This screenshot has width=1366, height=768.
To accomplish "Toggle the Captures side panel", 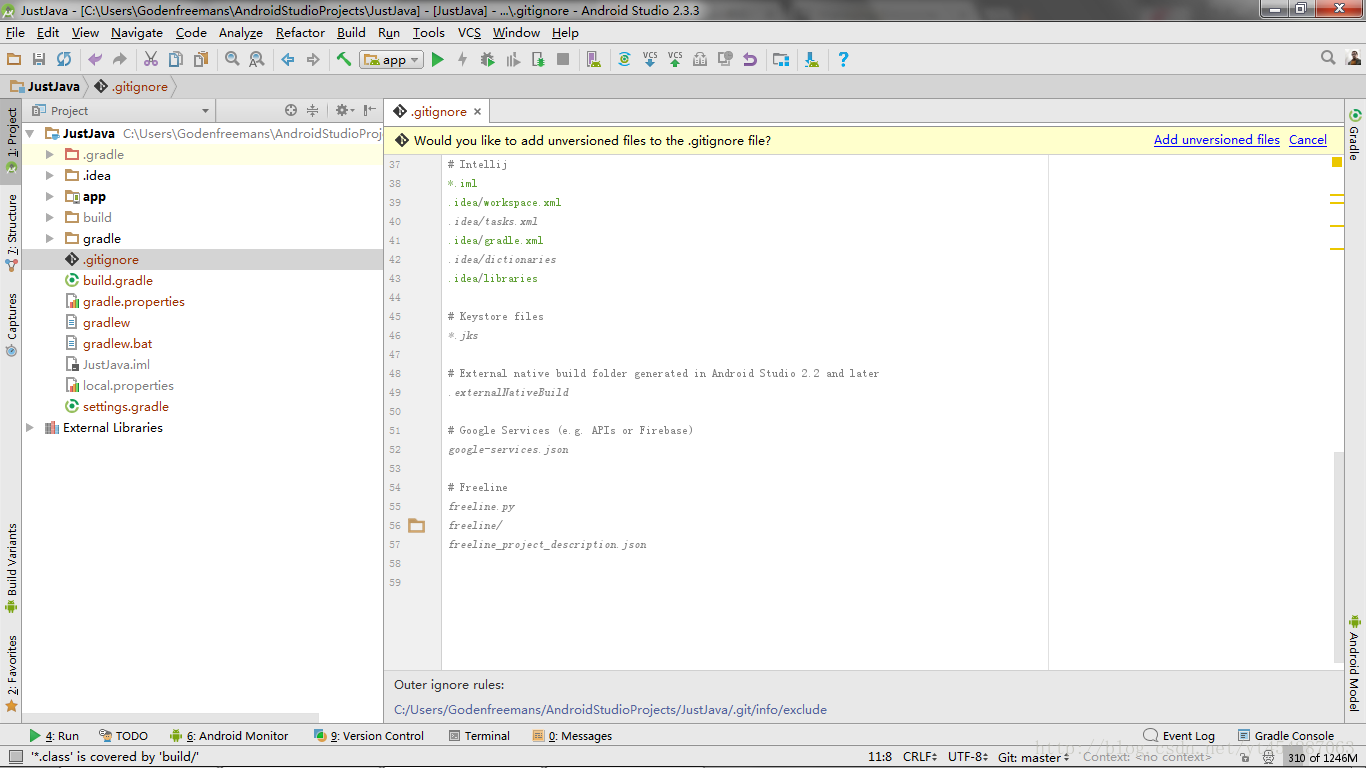I will [x=12, y=323].
